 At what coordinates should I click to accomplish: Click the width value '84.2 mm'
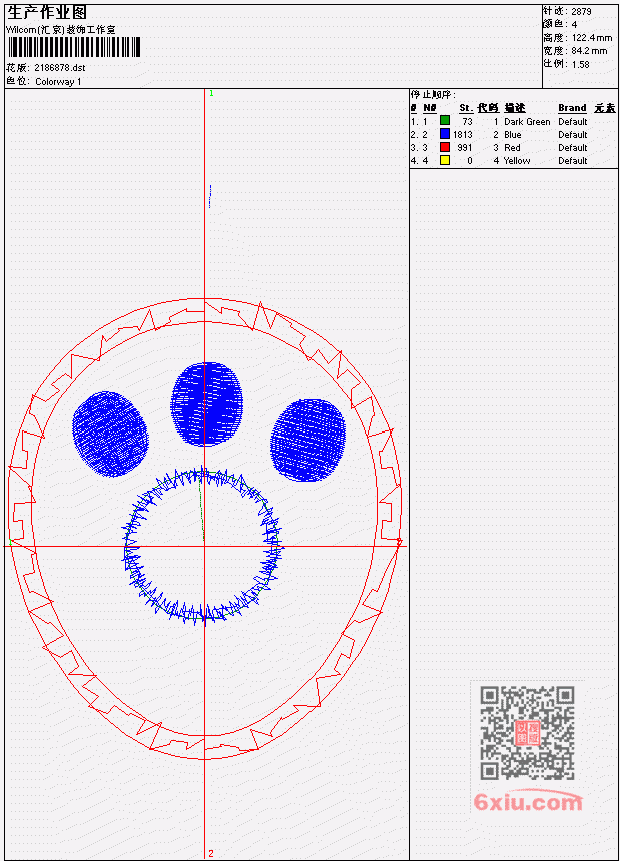pos(589,51)
